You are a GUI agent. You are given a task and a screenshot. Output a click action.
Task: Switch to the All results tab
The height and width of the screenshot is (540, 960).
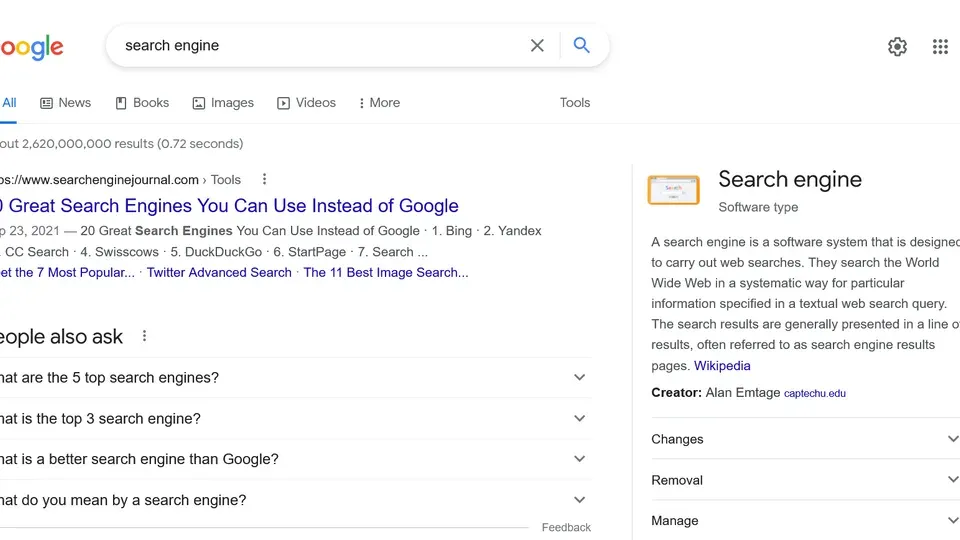coord(9,103)
